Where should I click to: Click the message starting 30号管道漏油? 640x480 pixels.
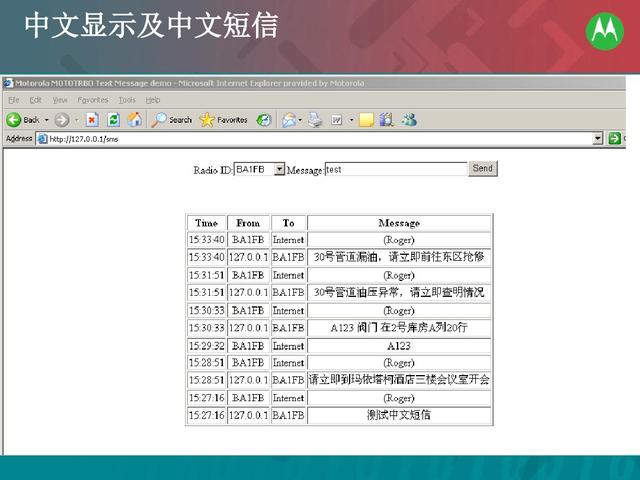[399, 257]
